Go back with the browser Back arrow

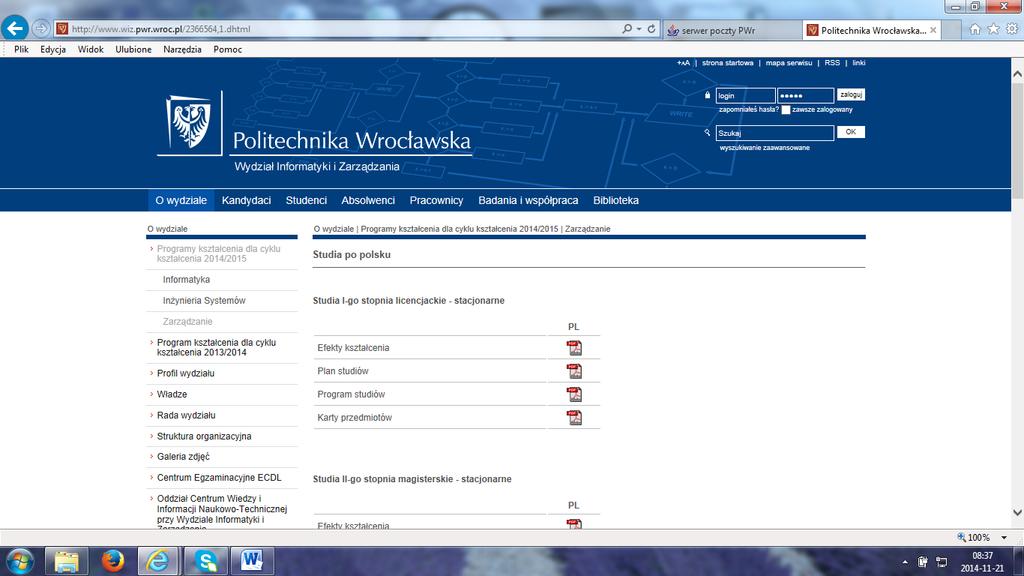pos(14,28)
